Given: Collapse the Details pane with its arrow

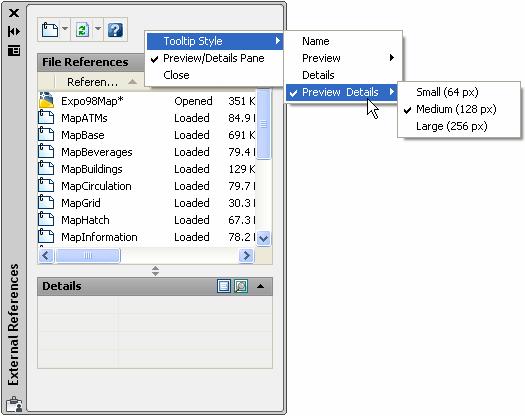Looking at the screenshot, I should click(260, 286).
